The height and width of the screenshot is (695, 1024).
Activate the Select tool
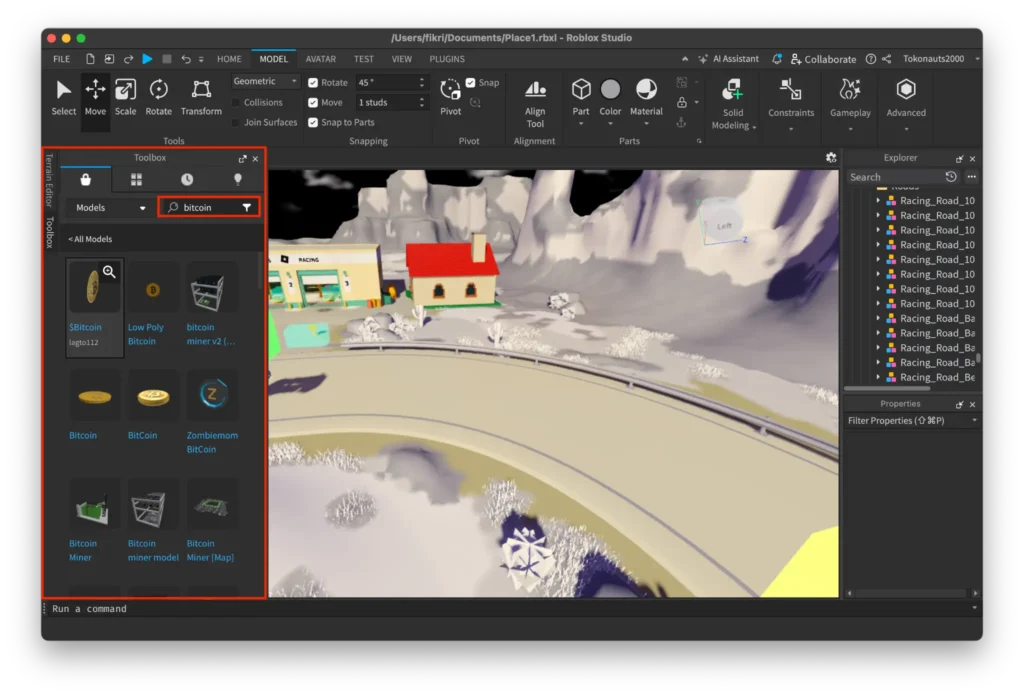[x=63, y=98]
